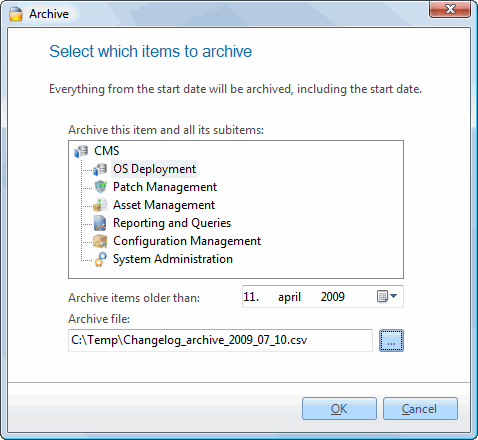Click the System Administration gear icon

click(x=100, y=259)
